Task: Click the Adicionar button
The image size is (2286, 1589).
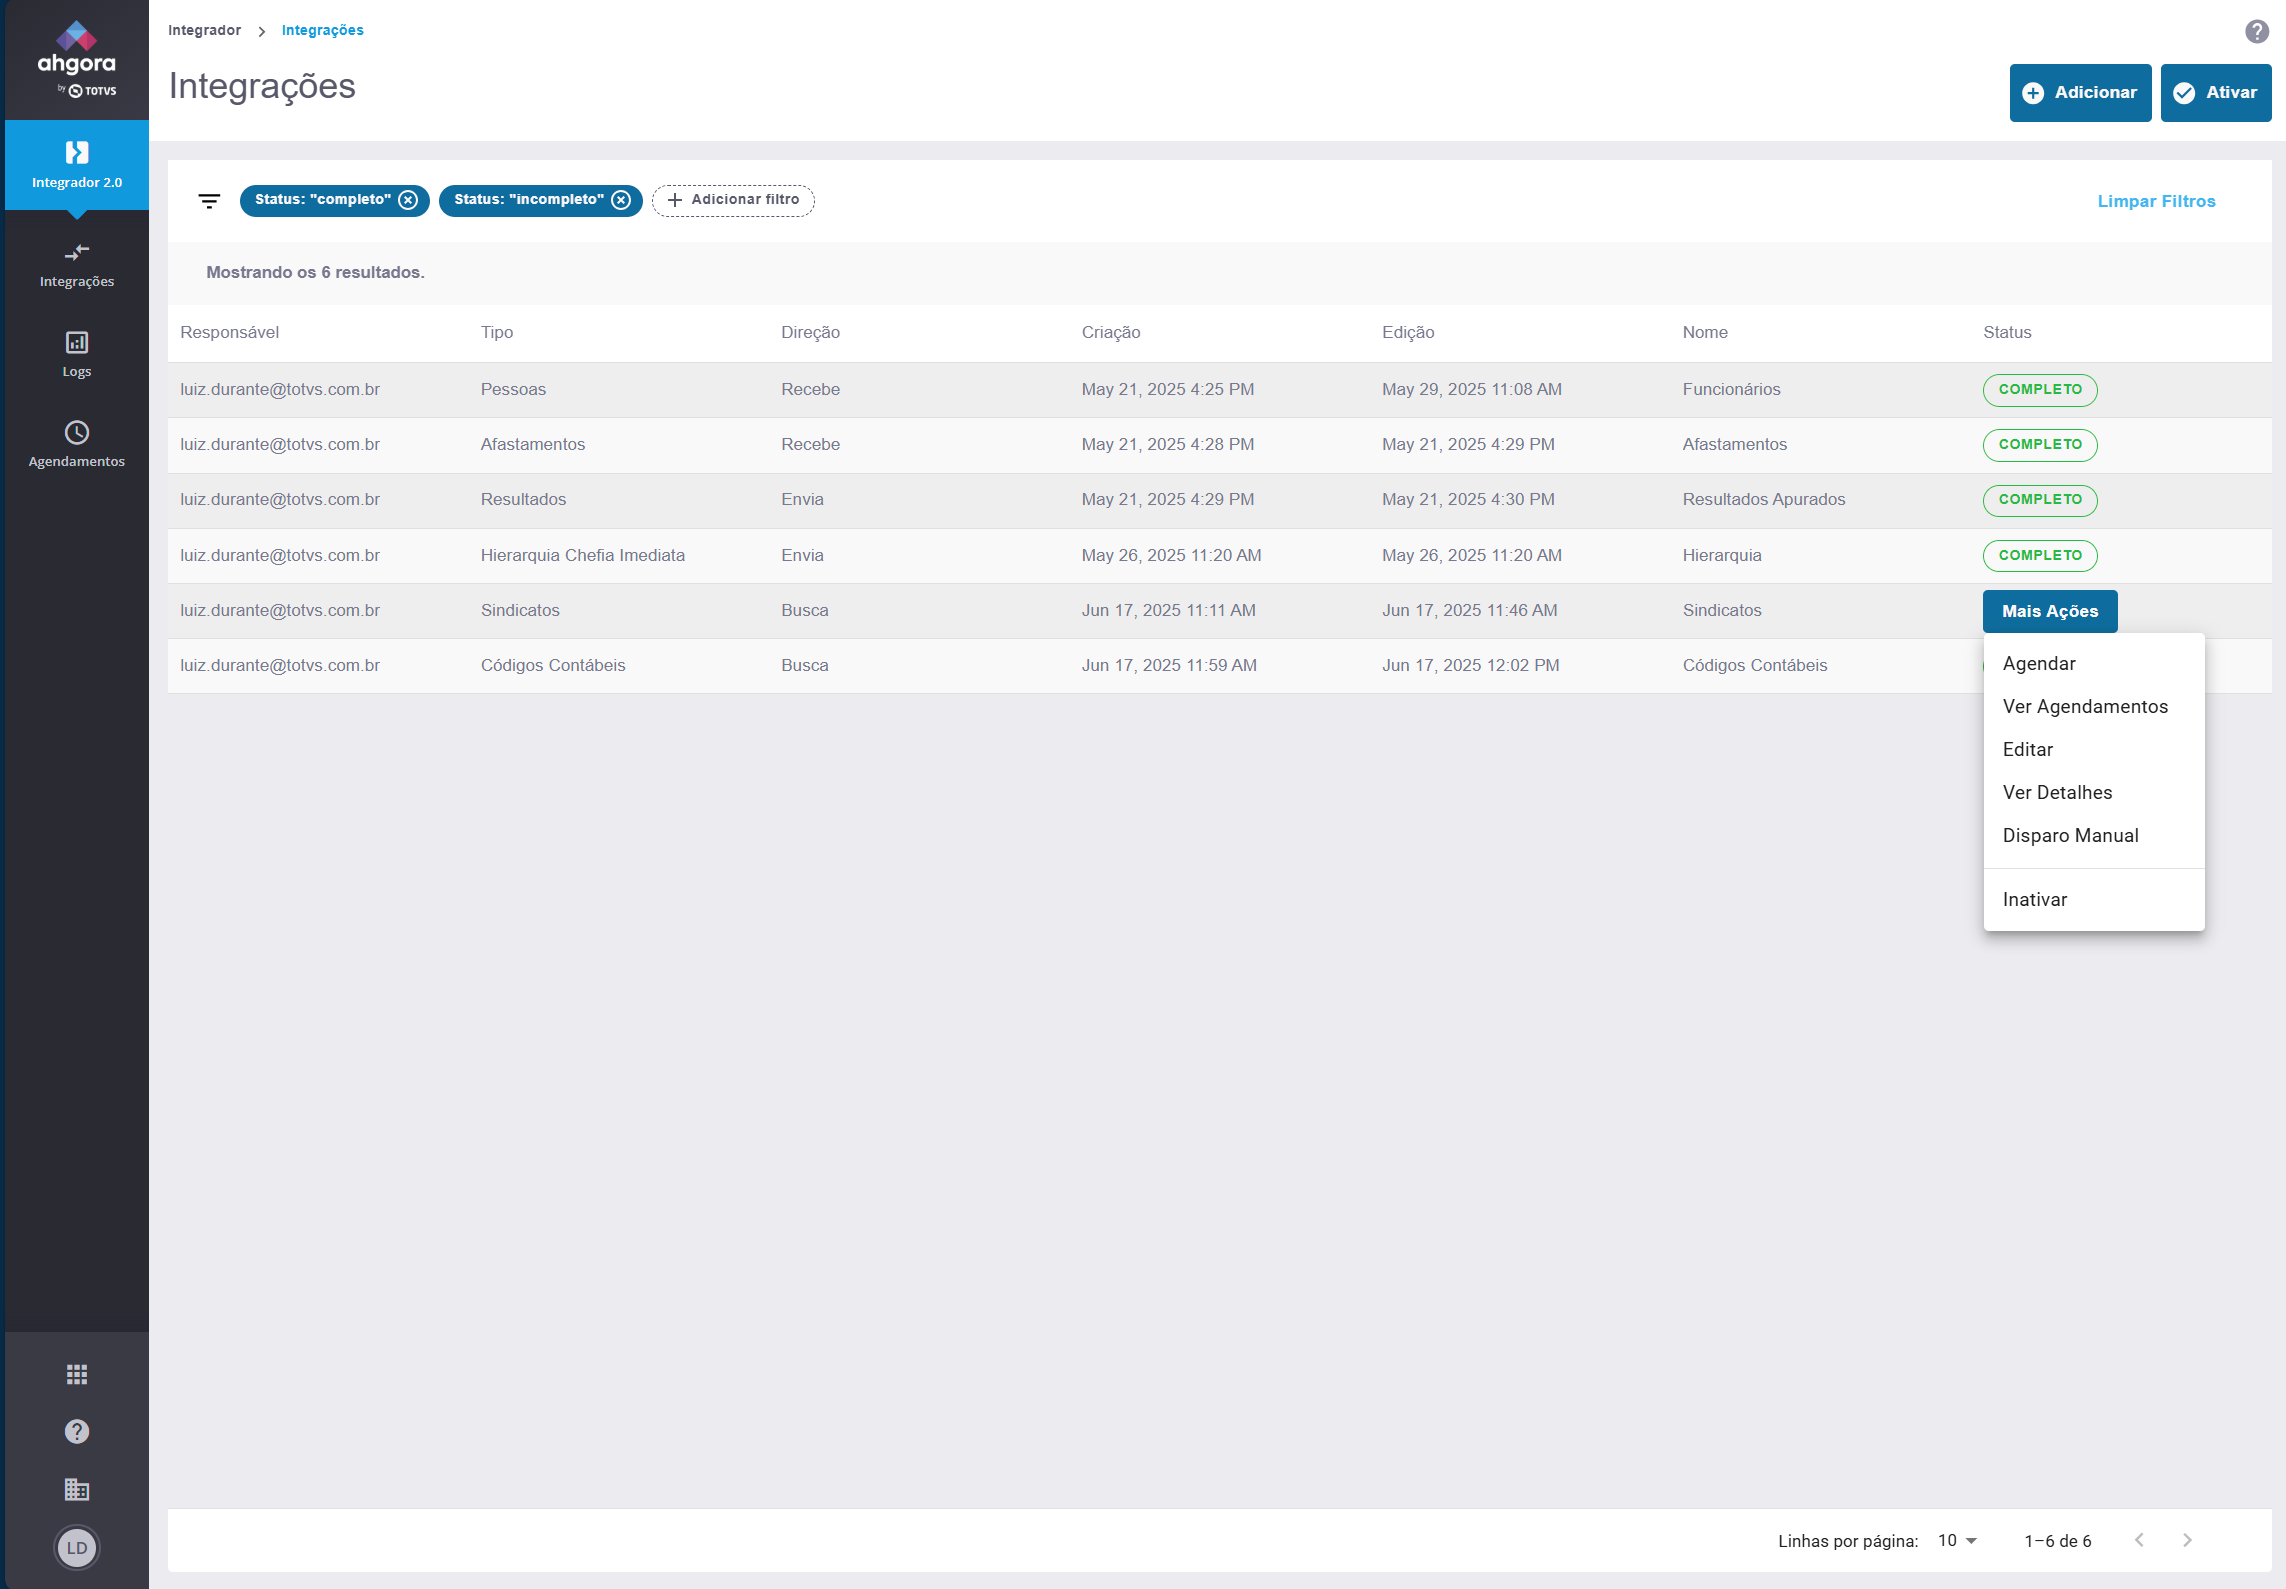Action: coord(2080,93)
